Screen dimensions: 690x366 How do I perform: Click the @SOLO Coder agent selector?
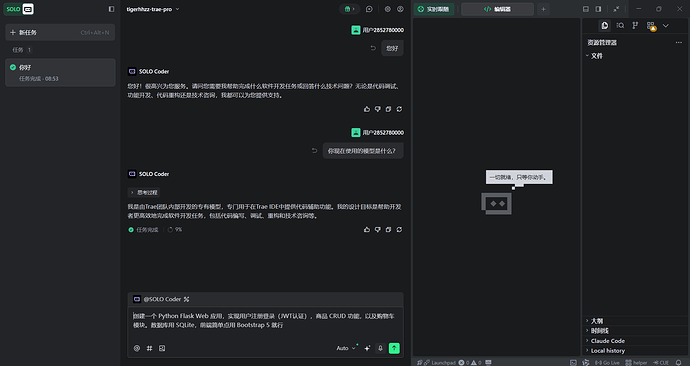[x=161, y=299]
